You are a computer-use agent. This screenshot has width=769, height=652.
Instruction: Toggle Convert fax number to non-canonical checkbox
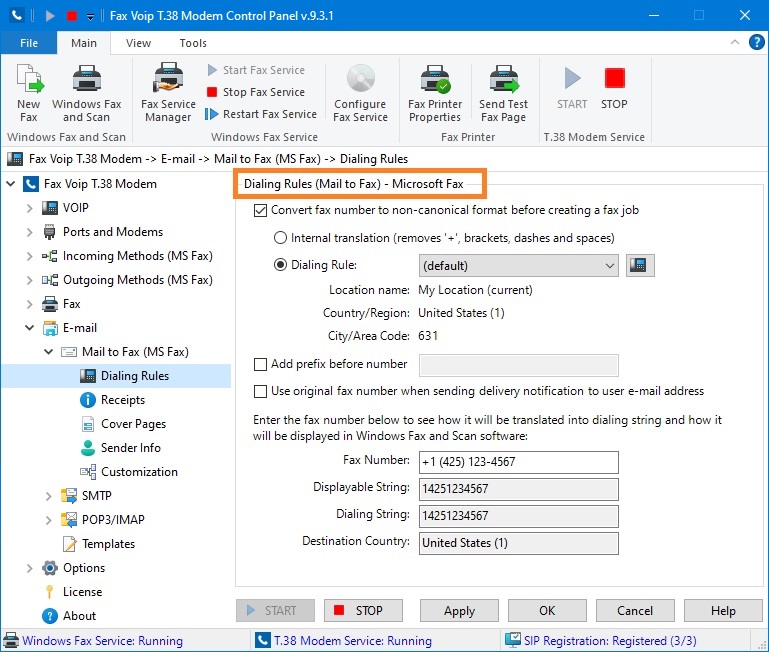[x=260, y=210]
